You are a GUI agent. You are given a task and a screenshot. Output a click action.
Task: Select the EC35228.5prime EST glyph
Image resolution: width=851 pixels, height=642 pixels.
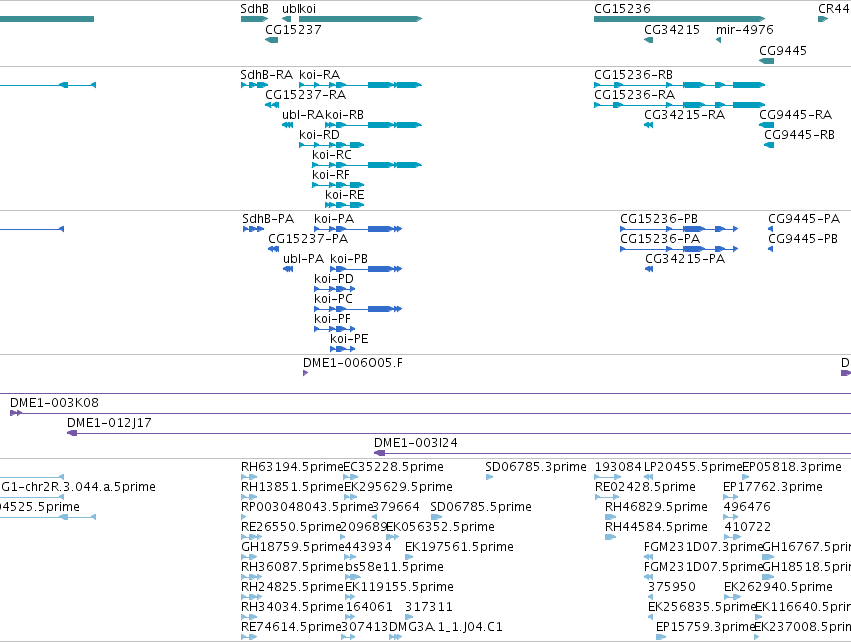click(350, 477)
